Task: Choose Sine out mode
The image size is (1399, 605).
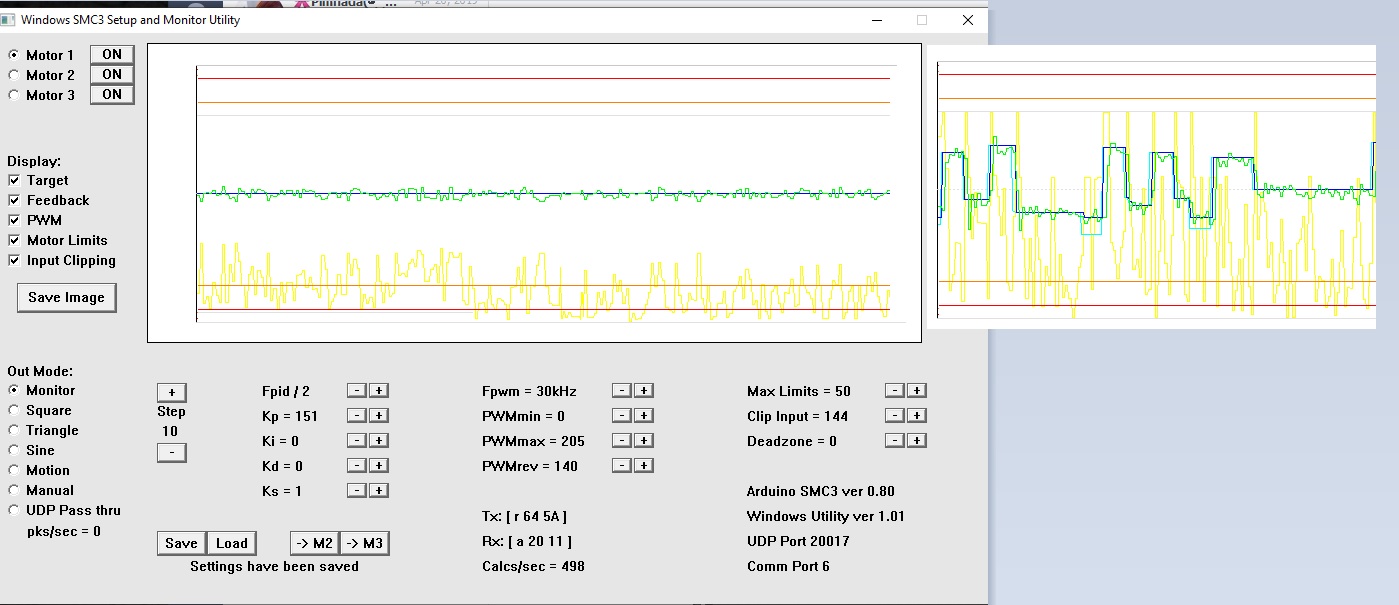Action: 14,450
